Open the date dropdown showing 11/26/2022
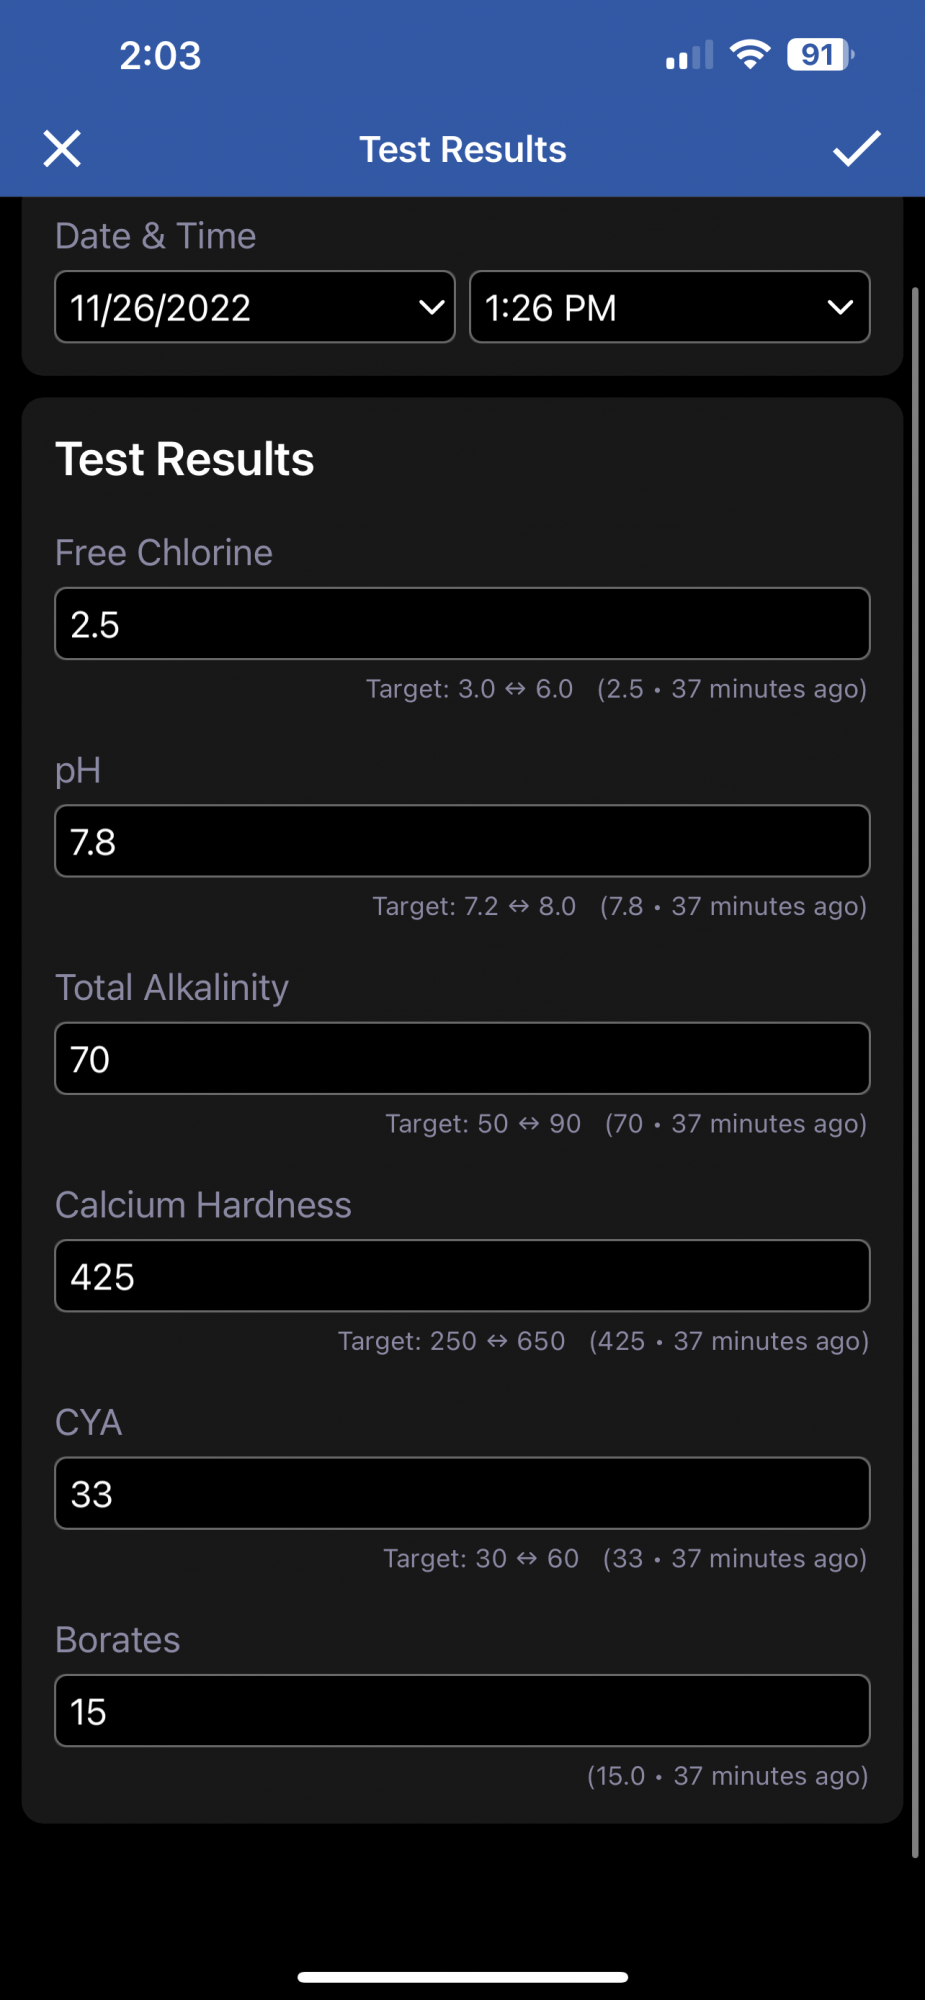Screen dimensions: 925x2000 point(255,307)
